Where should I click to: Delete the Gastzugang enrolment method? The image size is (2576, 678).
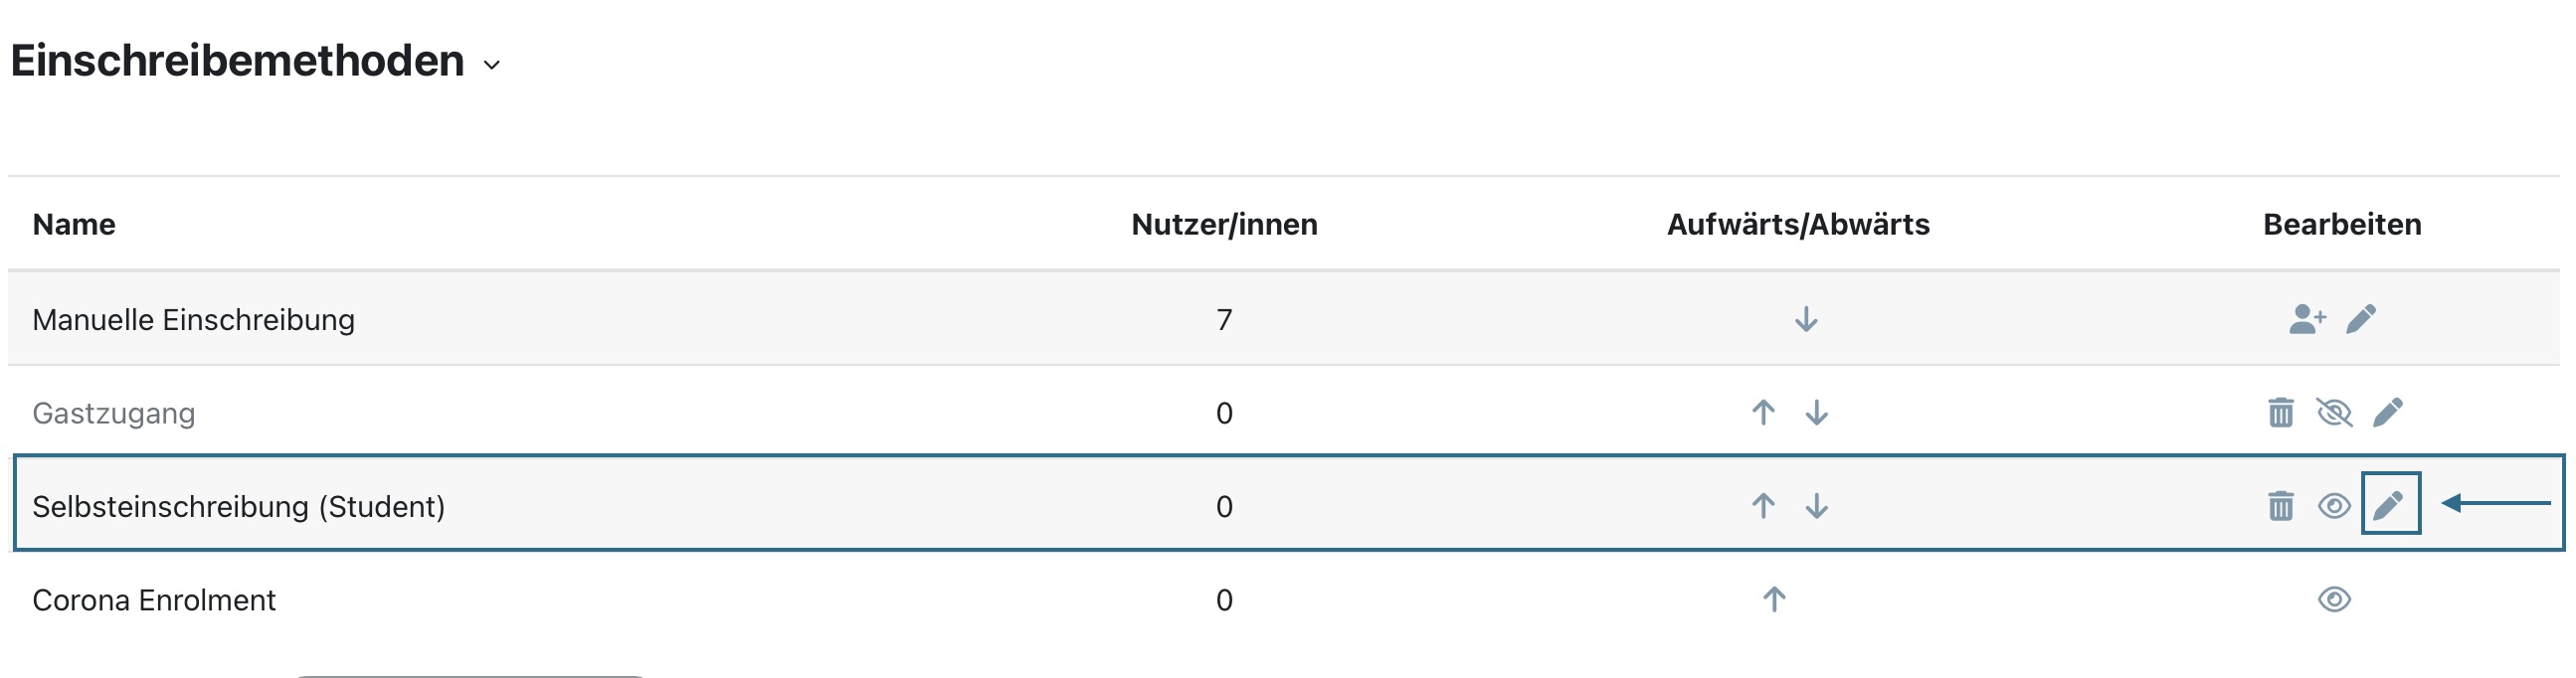[x=2281, y=412]
